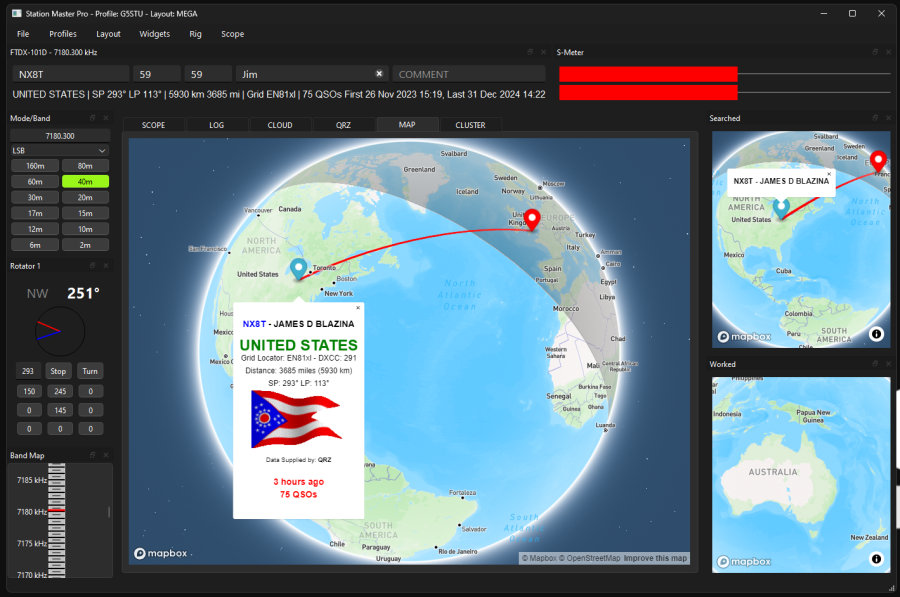Click the COMMENT input field
The height and width of the screenshot is (597, 900).
[x=468, y=74]
